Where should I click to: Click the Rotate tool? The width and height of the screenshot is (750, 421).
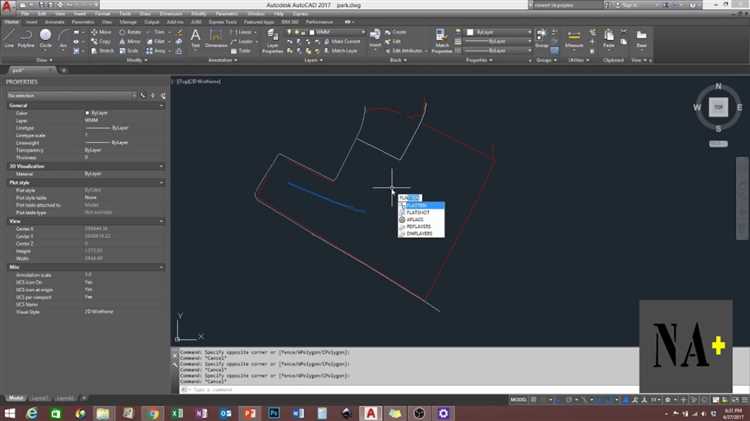(130, 32)
